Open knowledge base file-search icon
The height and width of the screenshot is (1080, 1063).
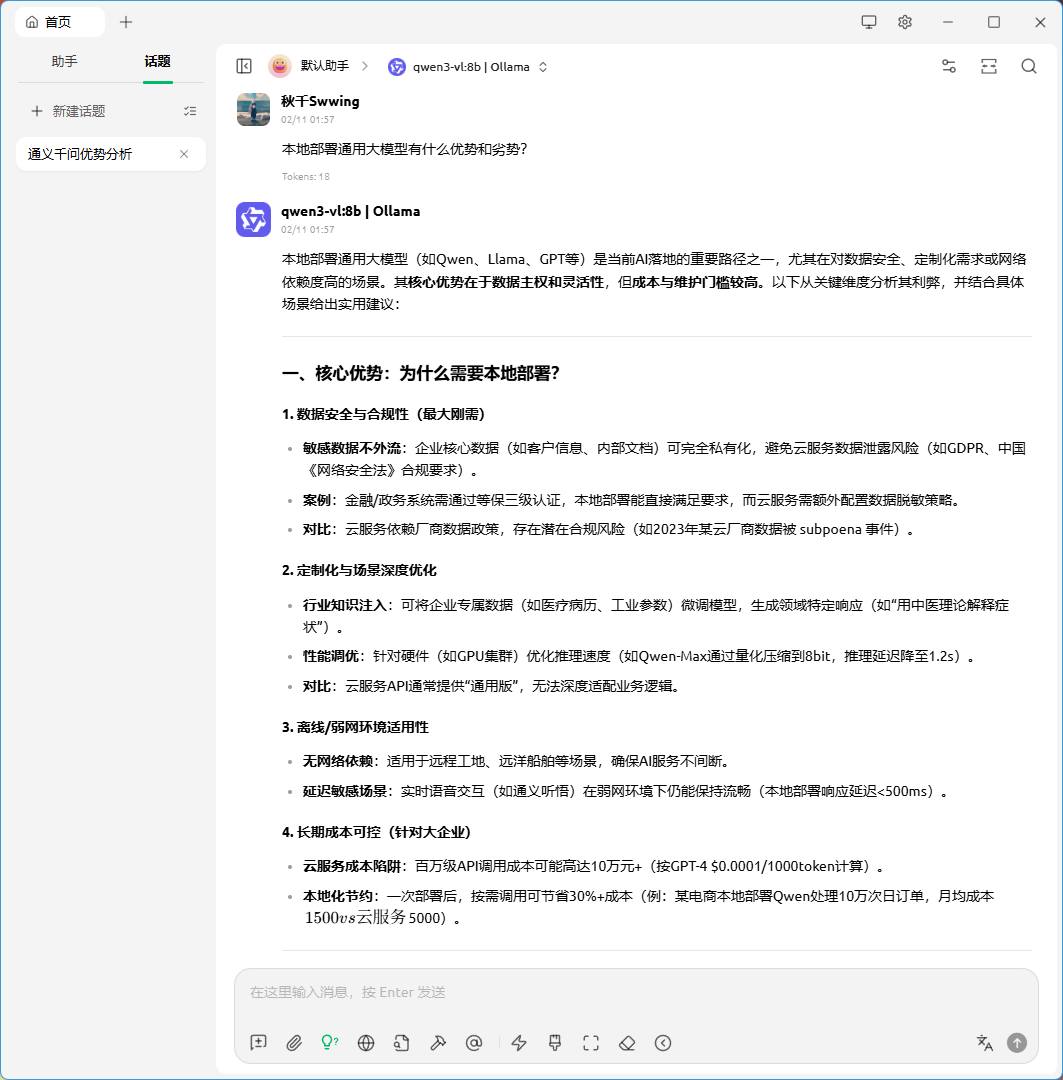[402, 1043]
